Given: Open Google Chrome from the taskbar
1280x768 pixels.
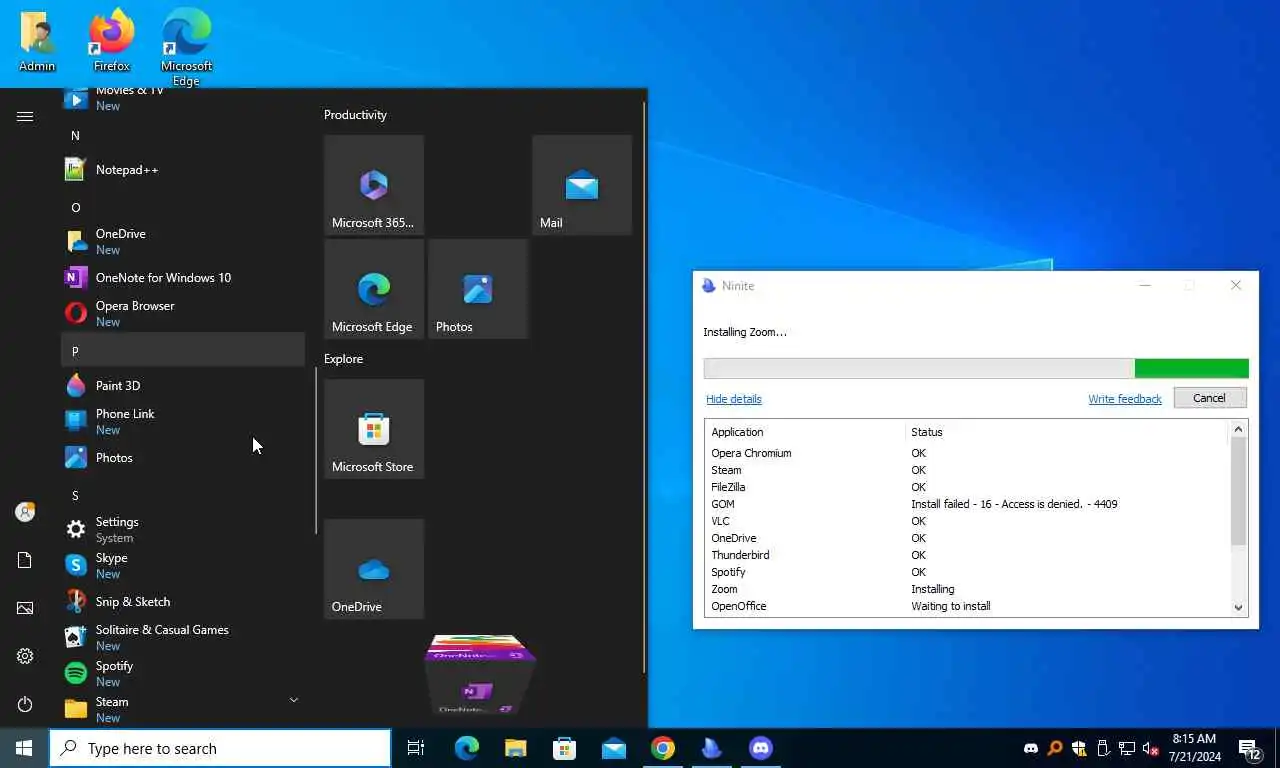Looking at the screenshot, I should pos(663,748).
